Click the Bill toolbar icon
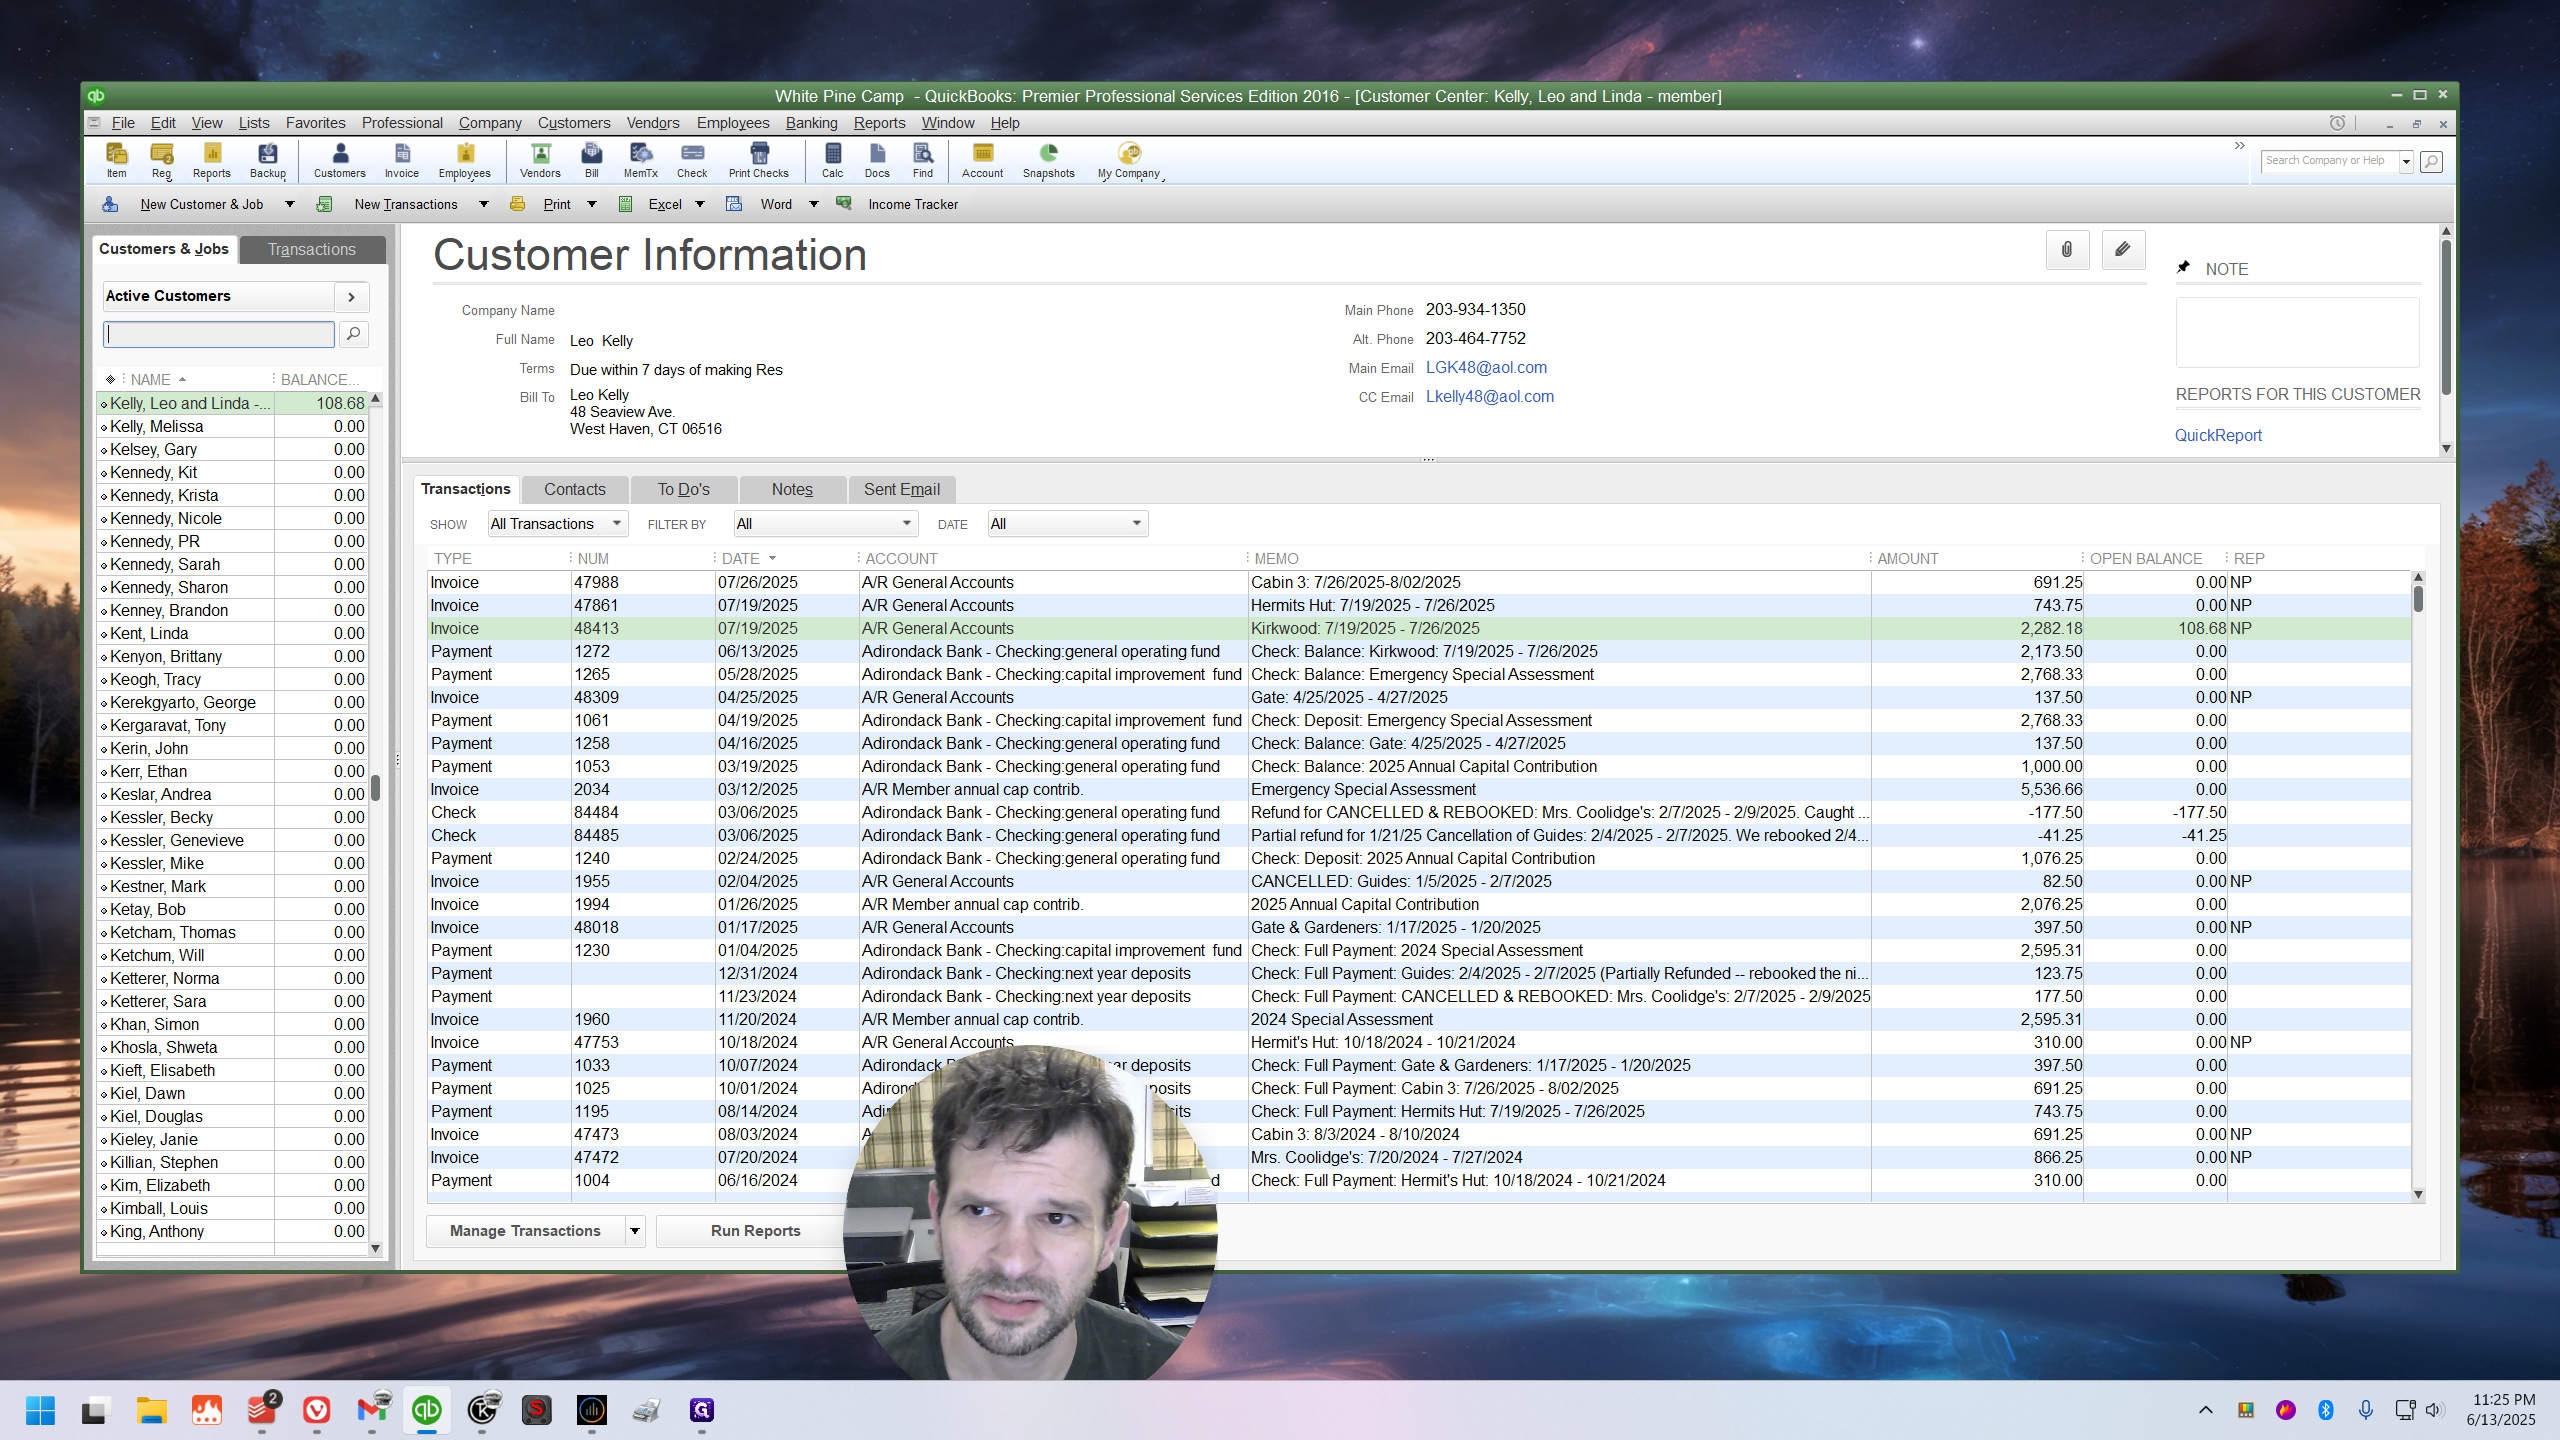The height and width of the screenshot is (1440, 2560). point(592,160)
